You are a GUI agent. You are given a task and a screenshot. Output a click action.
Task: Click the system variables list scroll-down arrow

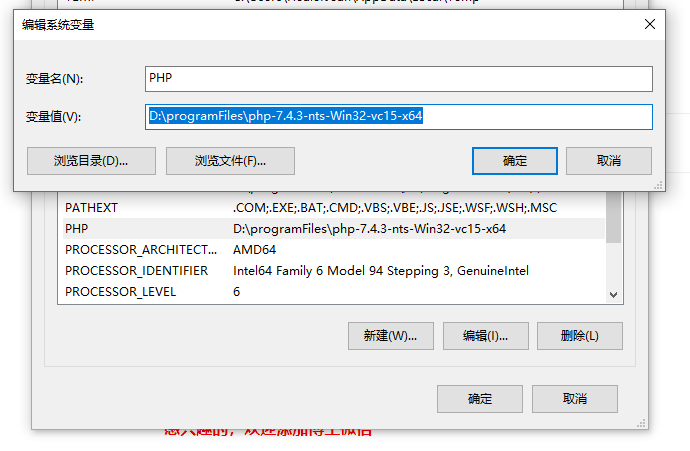pos(613,295)
